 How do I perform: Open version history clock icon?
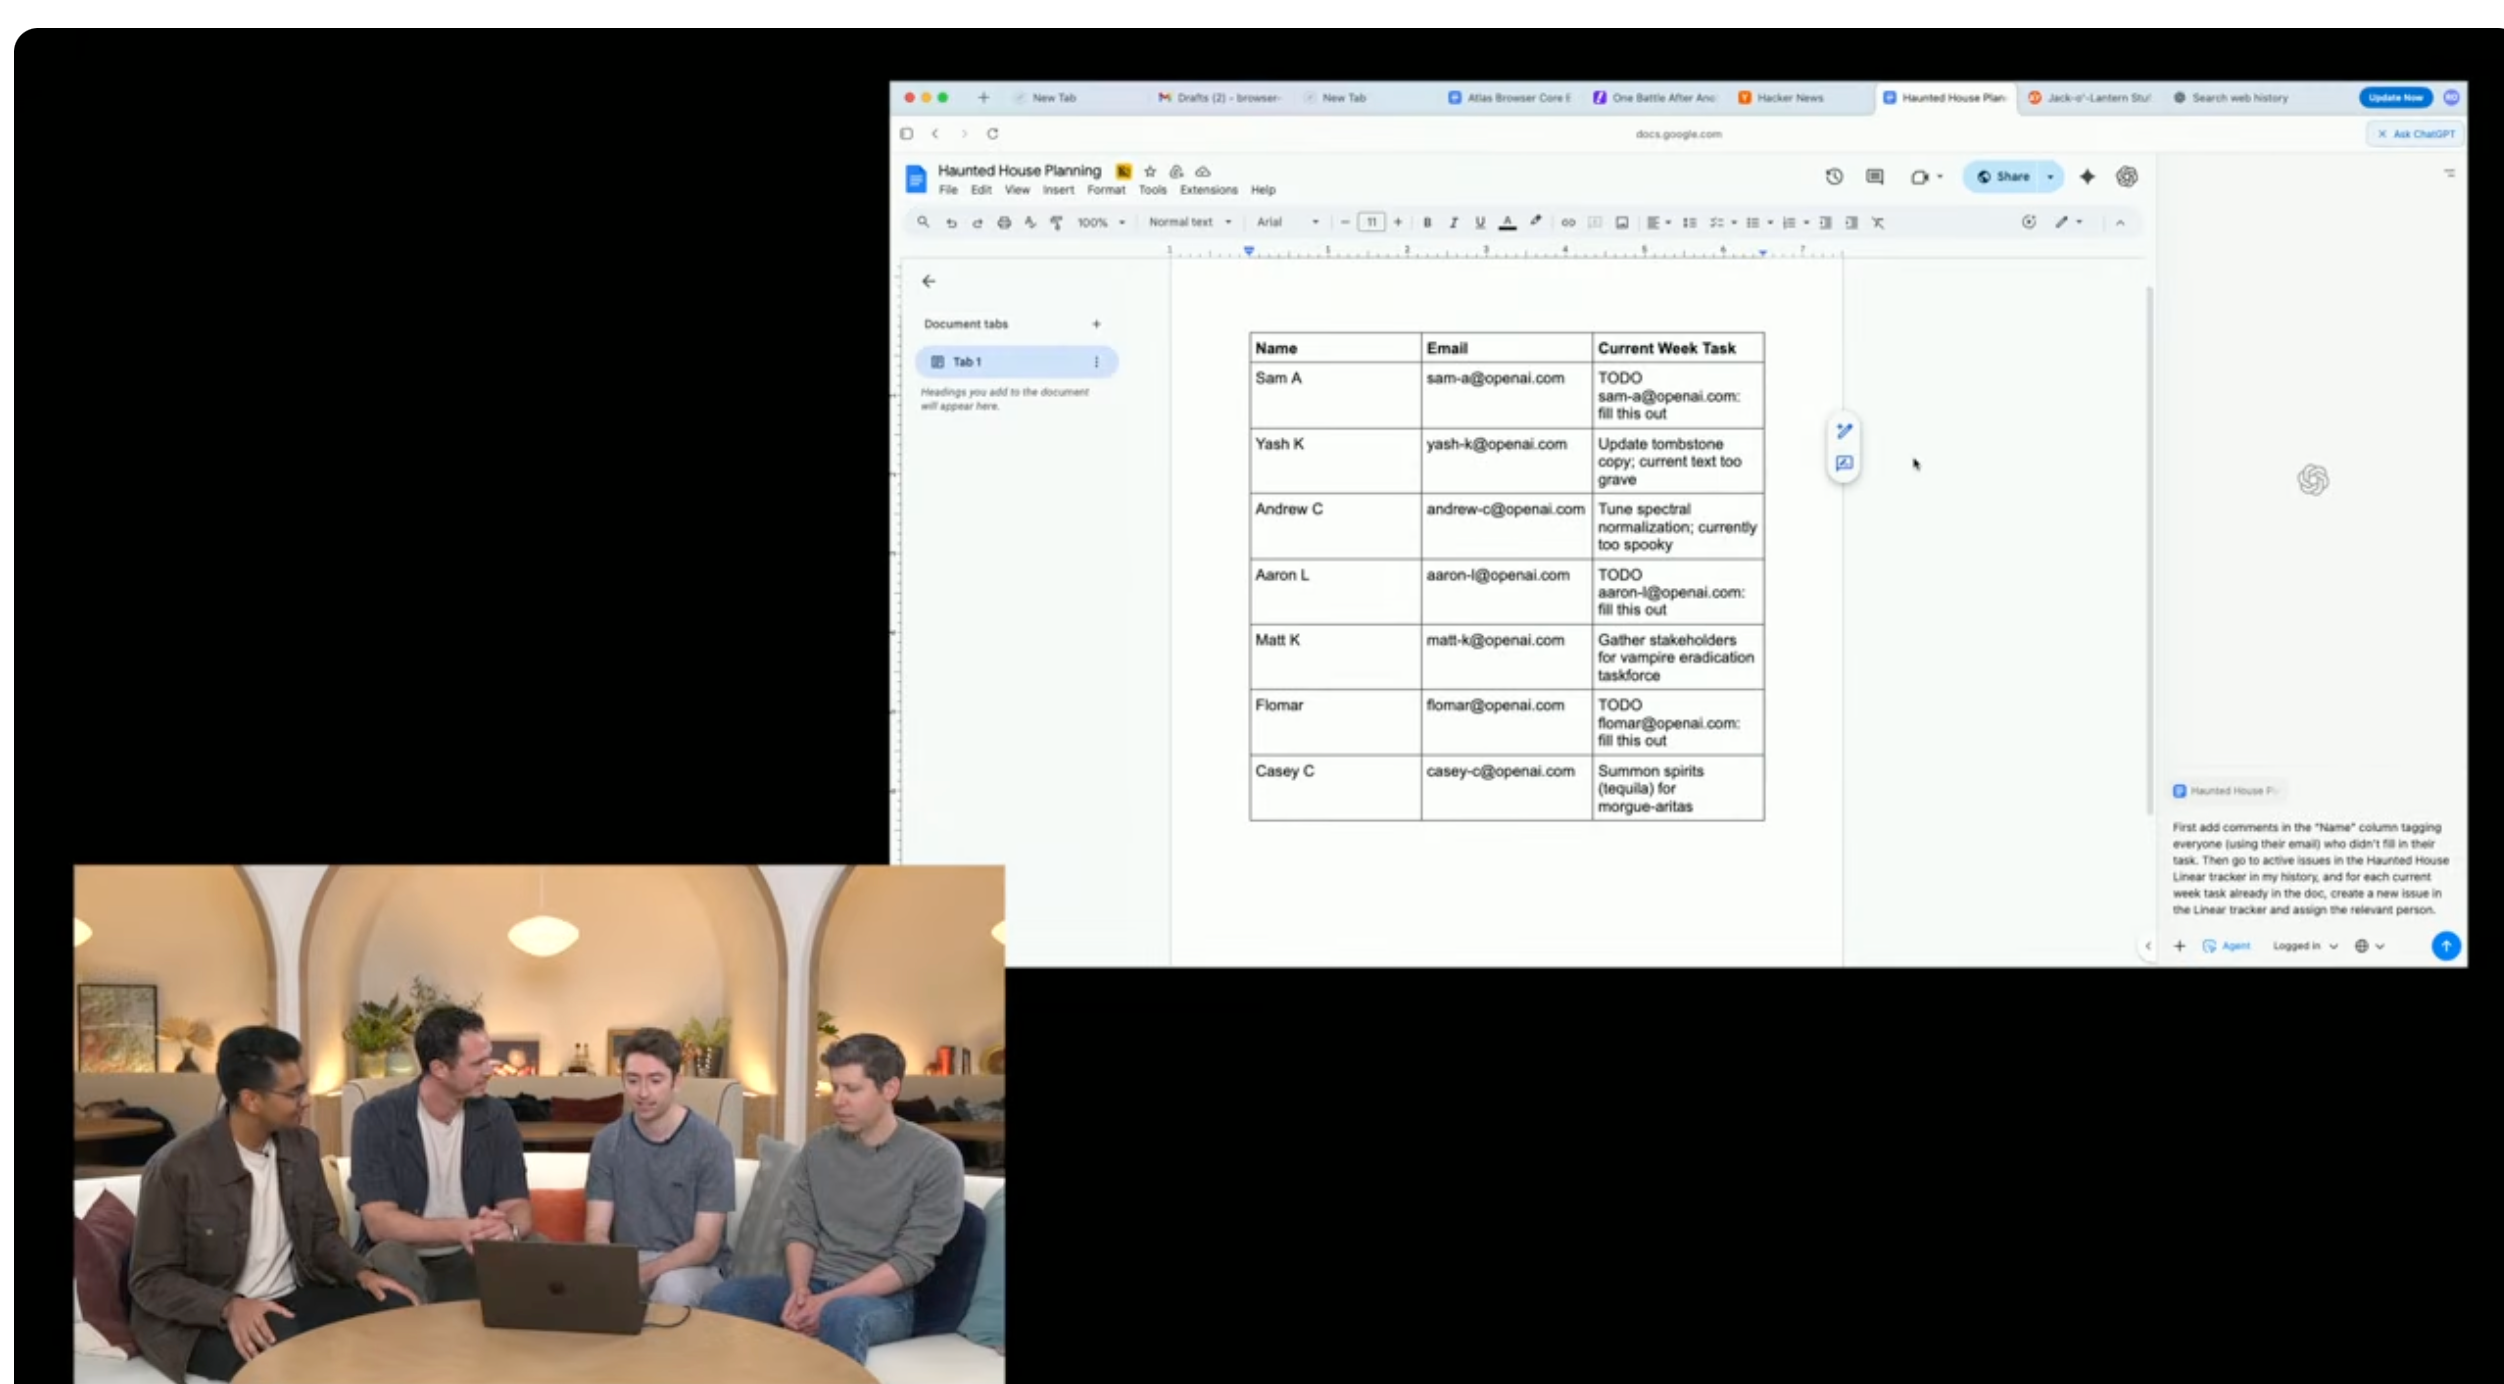pos(1833,177)
